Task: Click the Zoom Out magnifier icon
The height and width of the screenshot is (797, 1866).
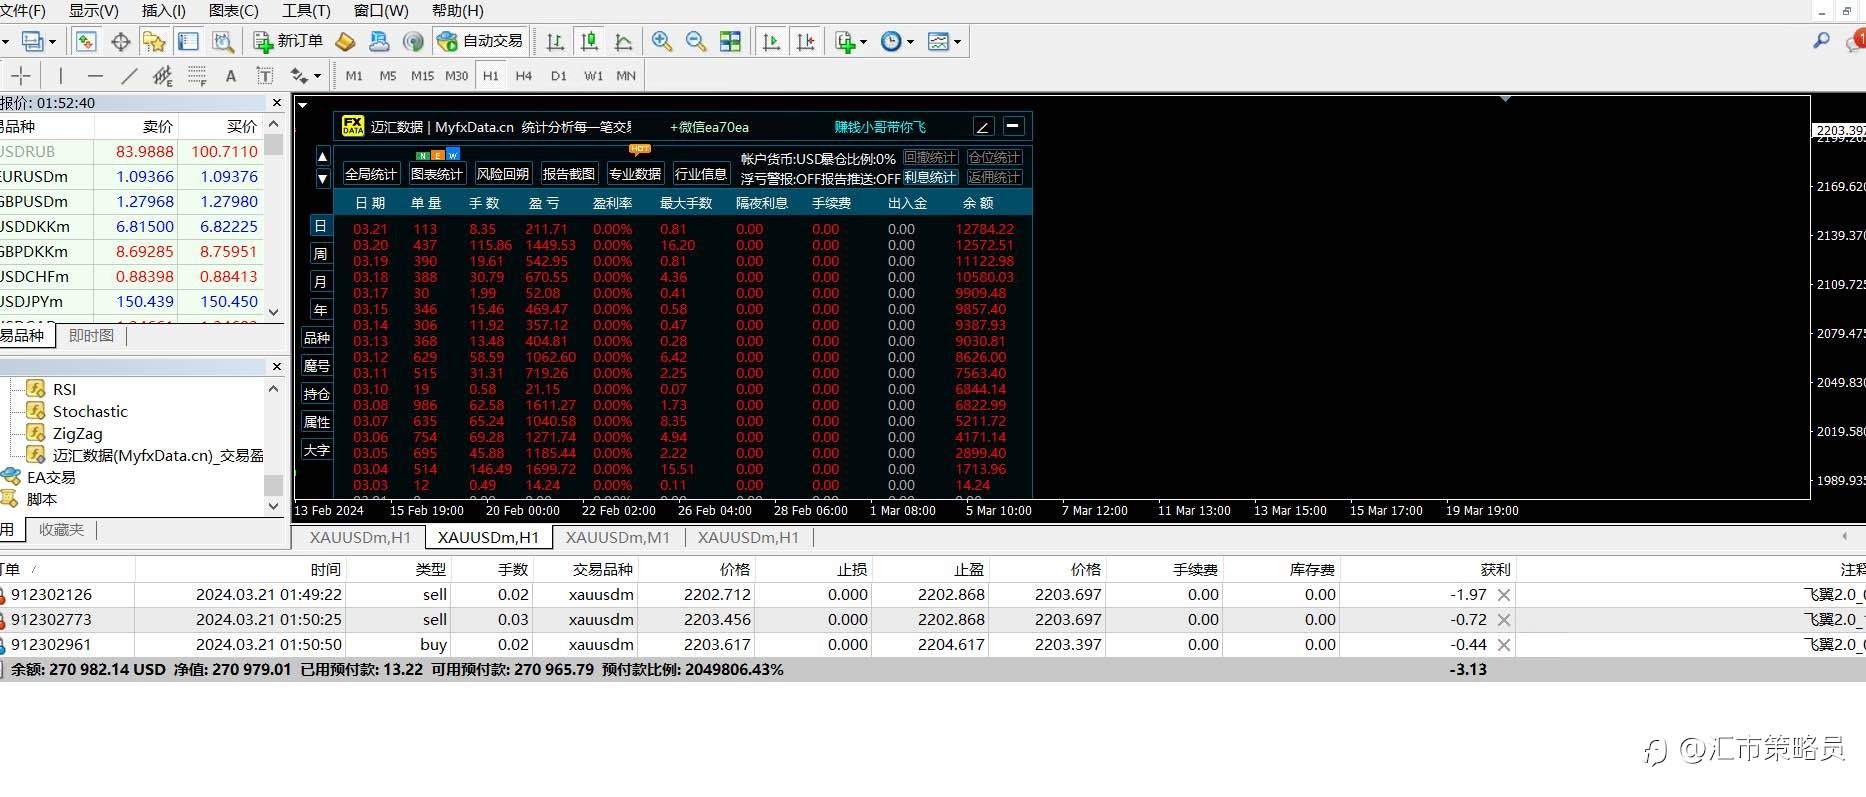Action: coord(695,41)
